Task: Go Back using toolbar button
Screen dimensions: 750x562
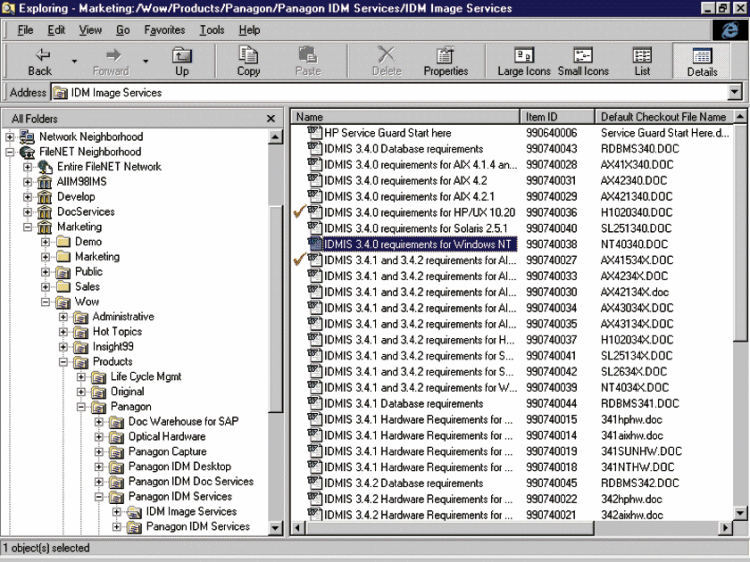Action: [39, 62]
